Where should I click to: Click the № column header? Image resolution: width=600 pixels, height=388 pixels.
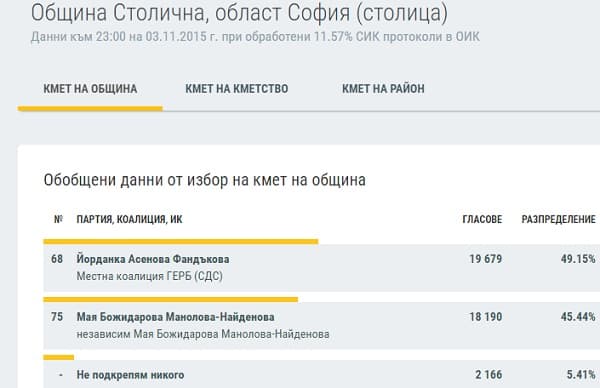coord(58,219)
